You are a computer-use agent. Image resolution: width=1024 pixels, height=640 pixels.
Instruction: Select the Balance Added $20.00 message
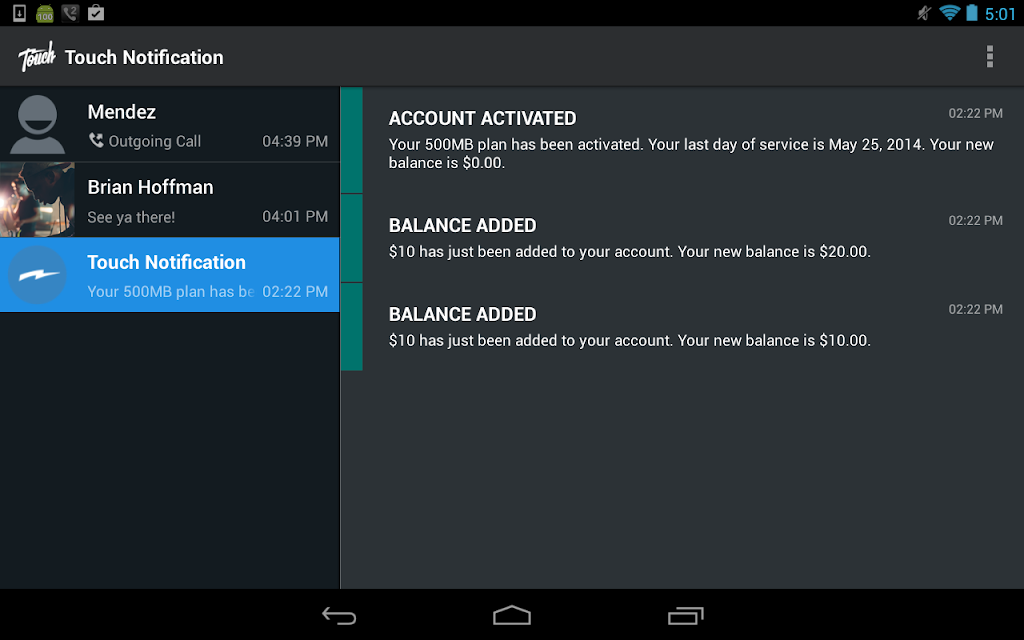(682, 238)
